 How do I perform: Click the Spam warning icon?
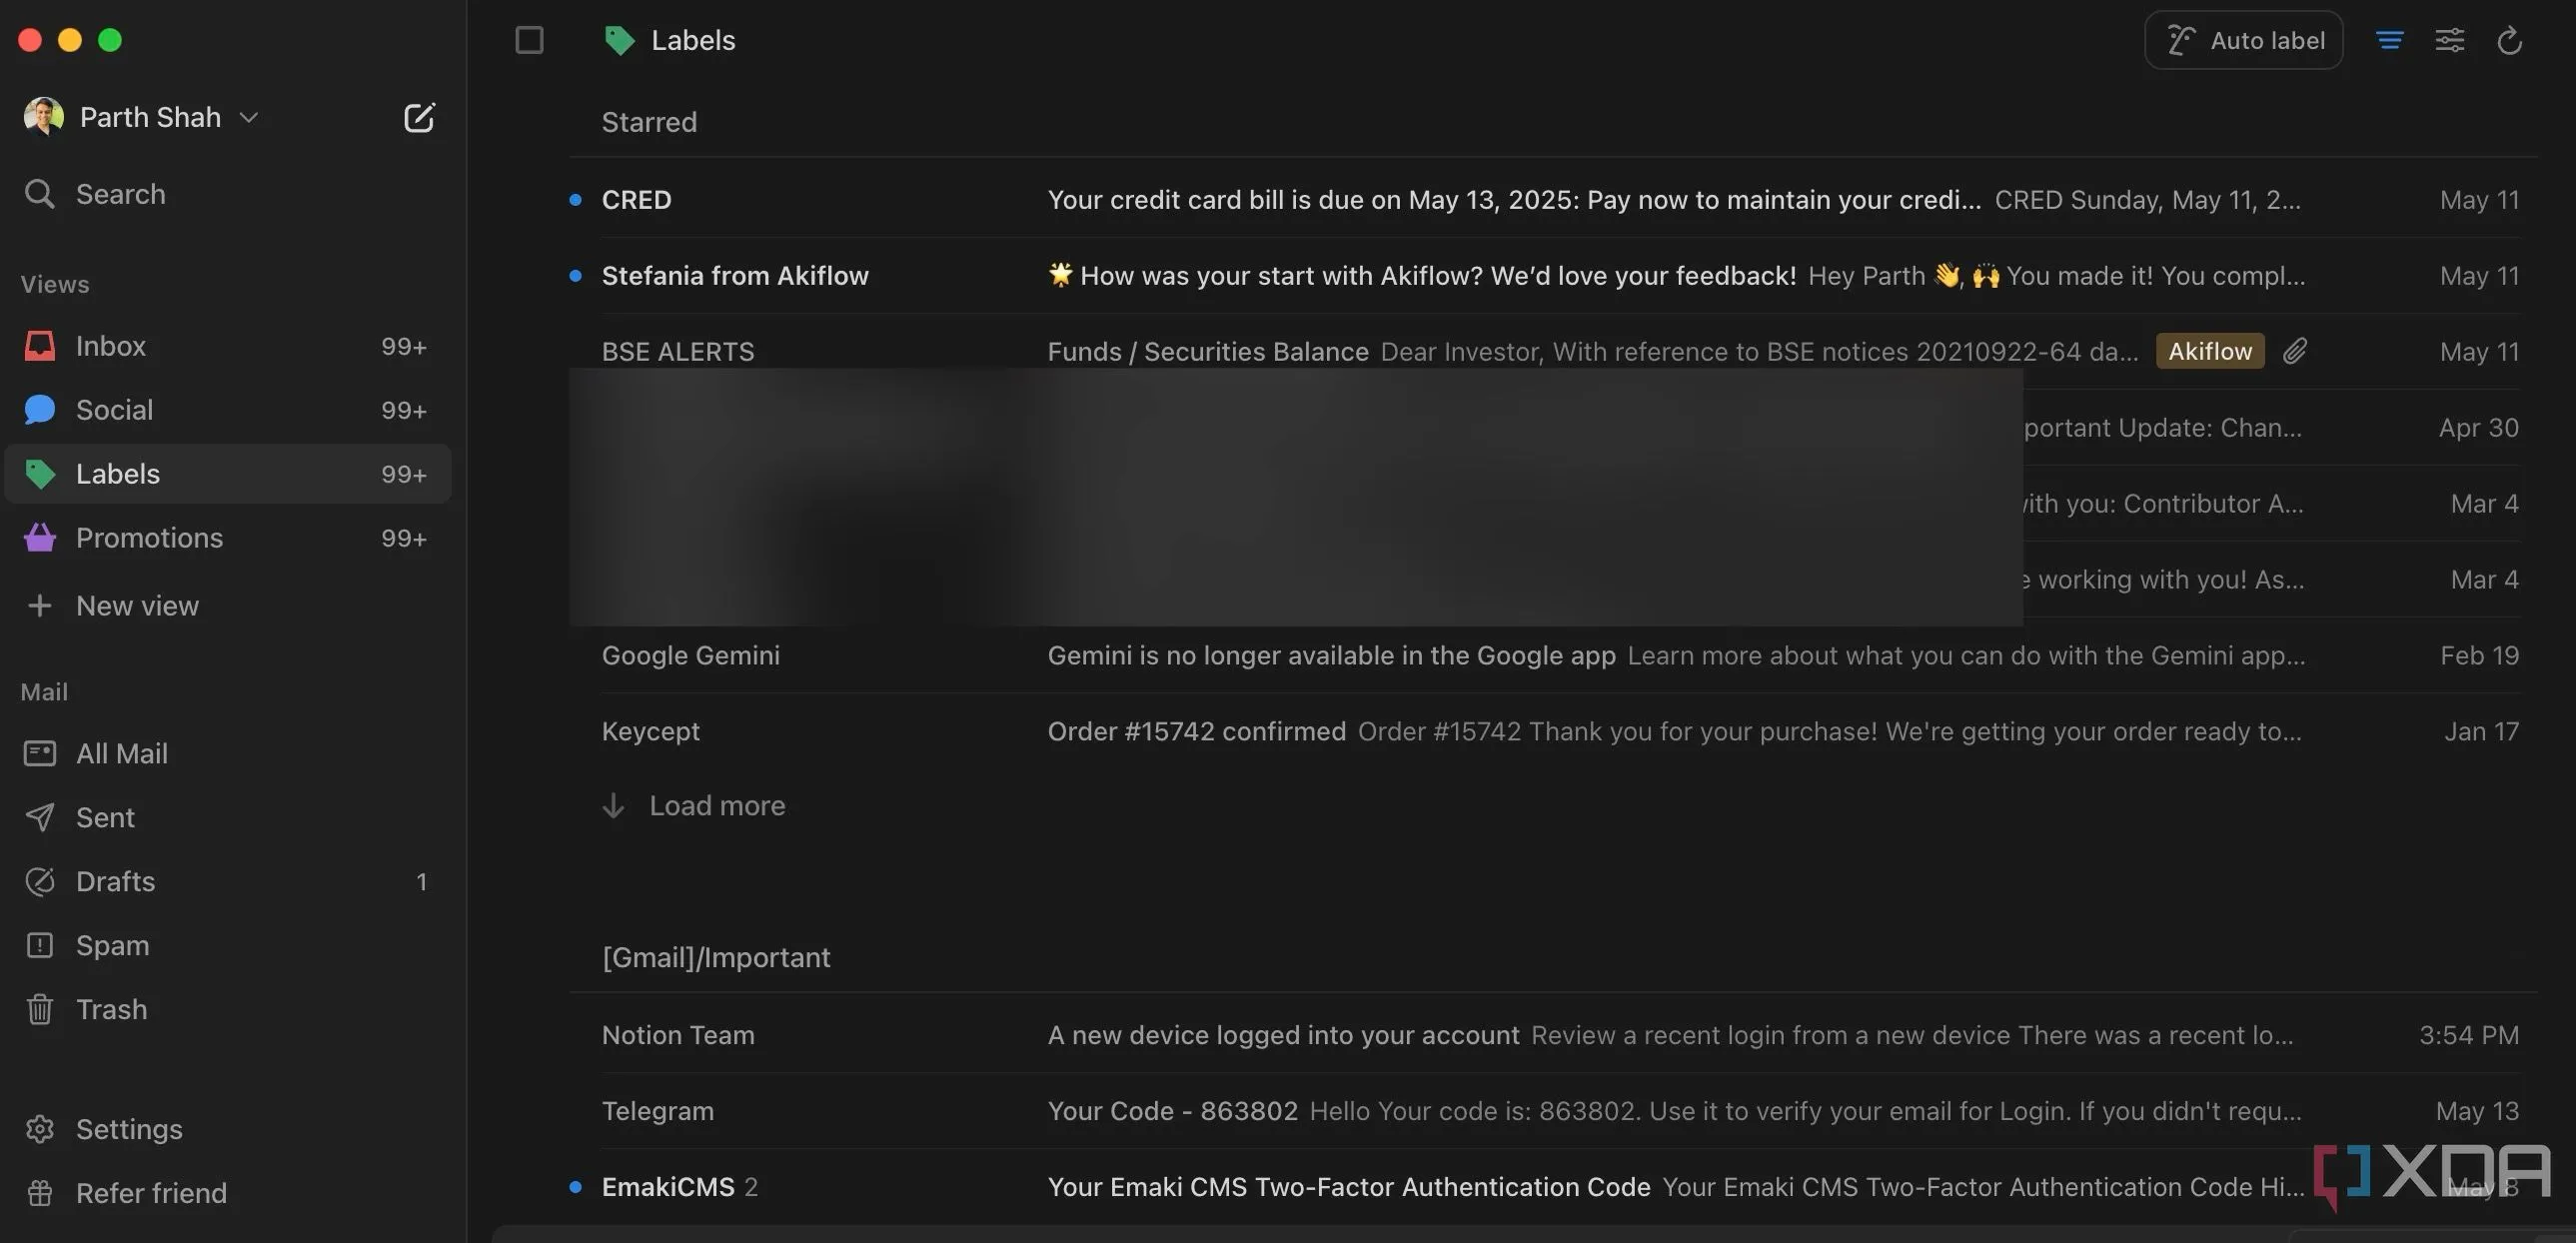[x=39, y=945]
